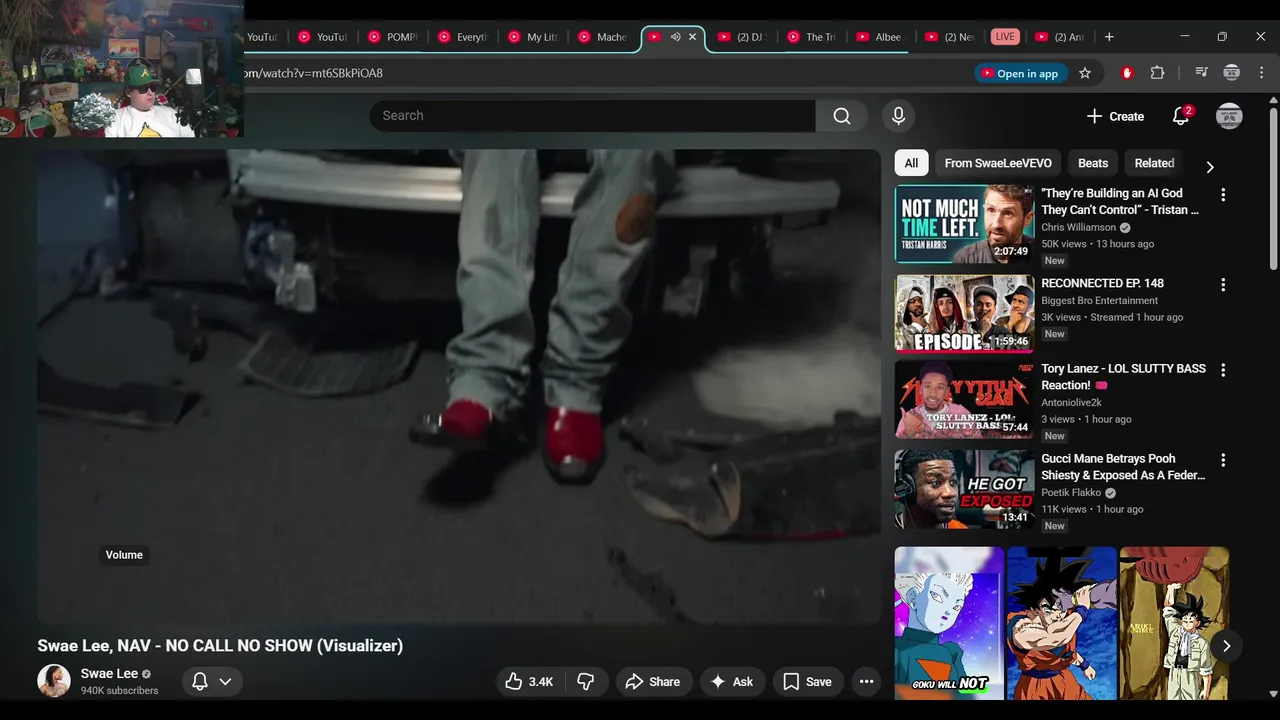The width and height of the screenshot is (1280, 720).
Task: Open the NOT MUCH TIME LEFT thumbnail
Action: point(964,224)
